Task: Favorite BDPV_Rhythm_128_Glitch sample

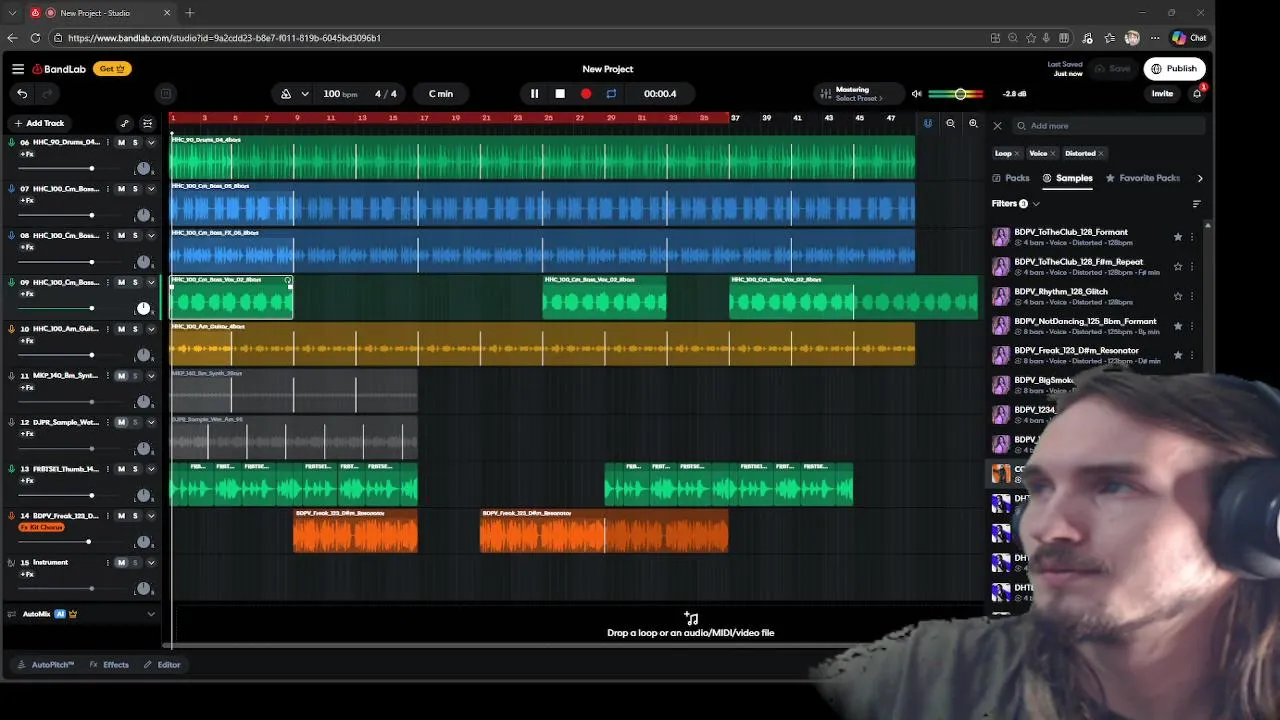Action: 1178,296
